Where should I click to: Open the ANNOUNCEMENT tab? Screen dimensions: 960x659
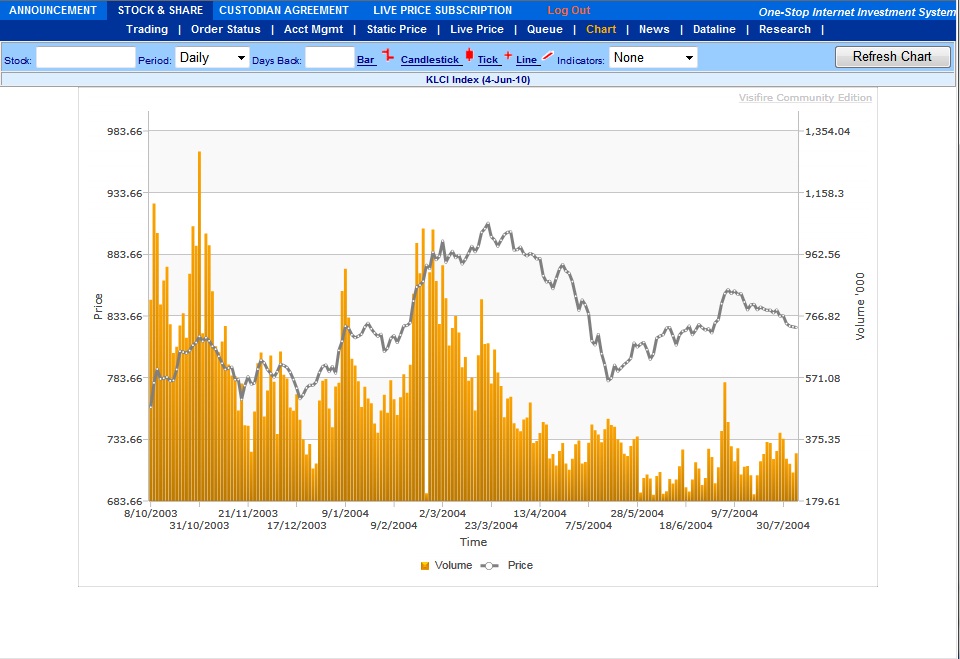(53, 10)
